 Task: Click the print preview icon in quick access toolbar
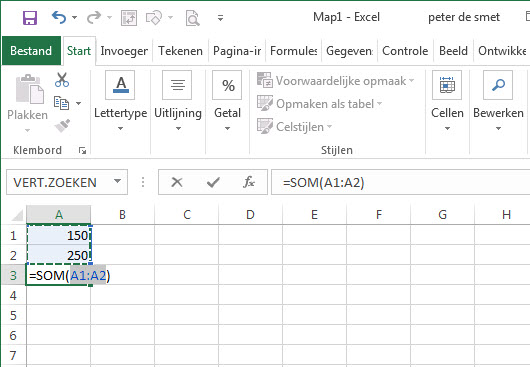(192, 18)
